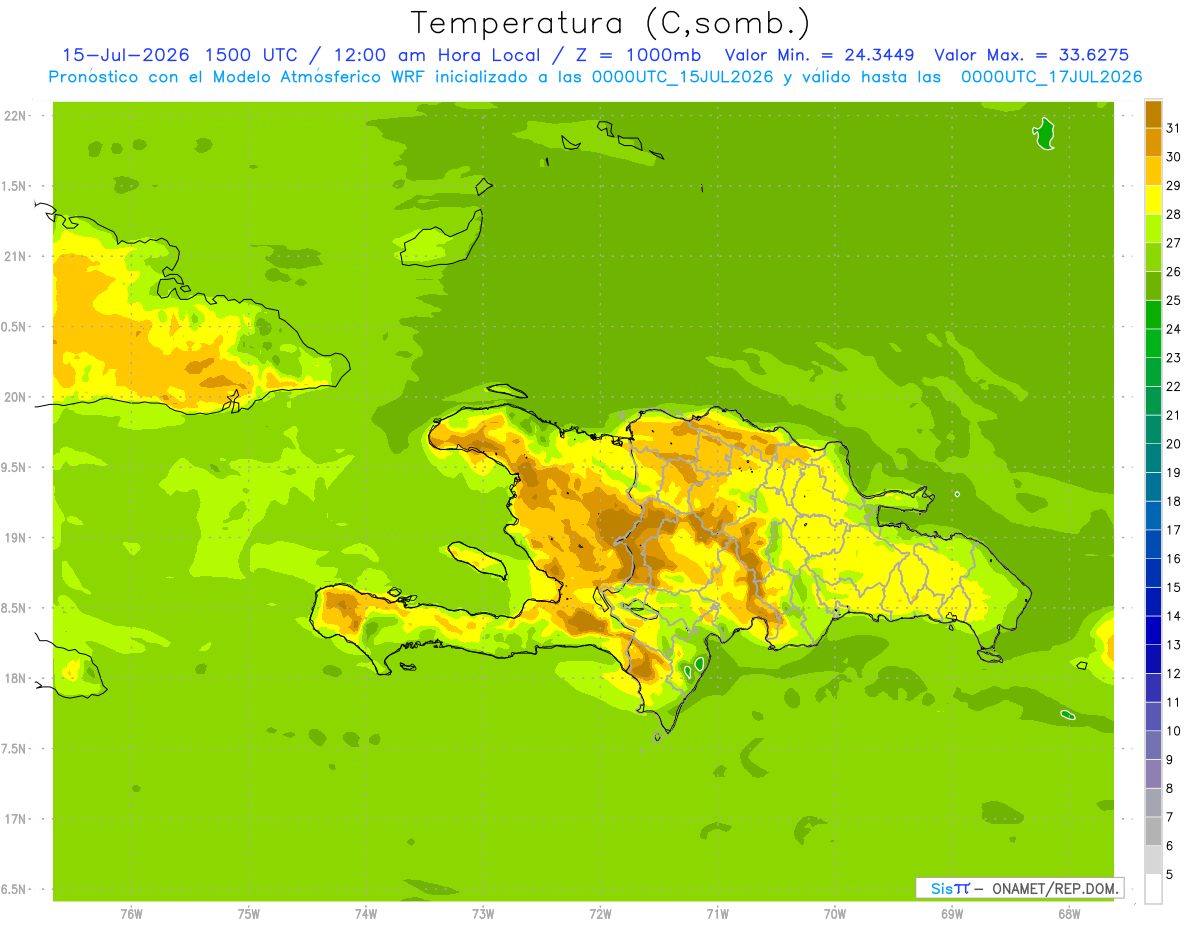This screenshot has width=1200, height=927.
Task: Click the legend value '25'
Action: point(1174,300)
